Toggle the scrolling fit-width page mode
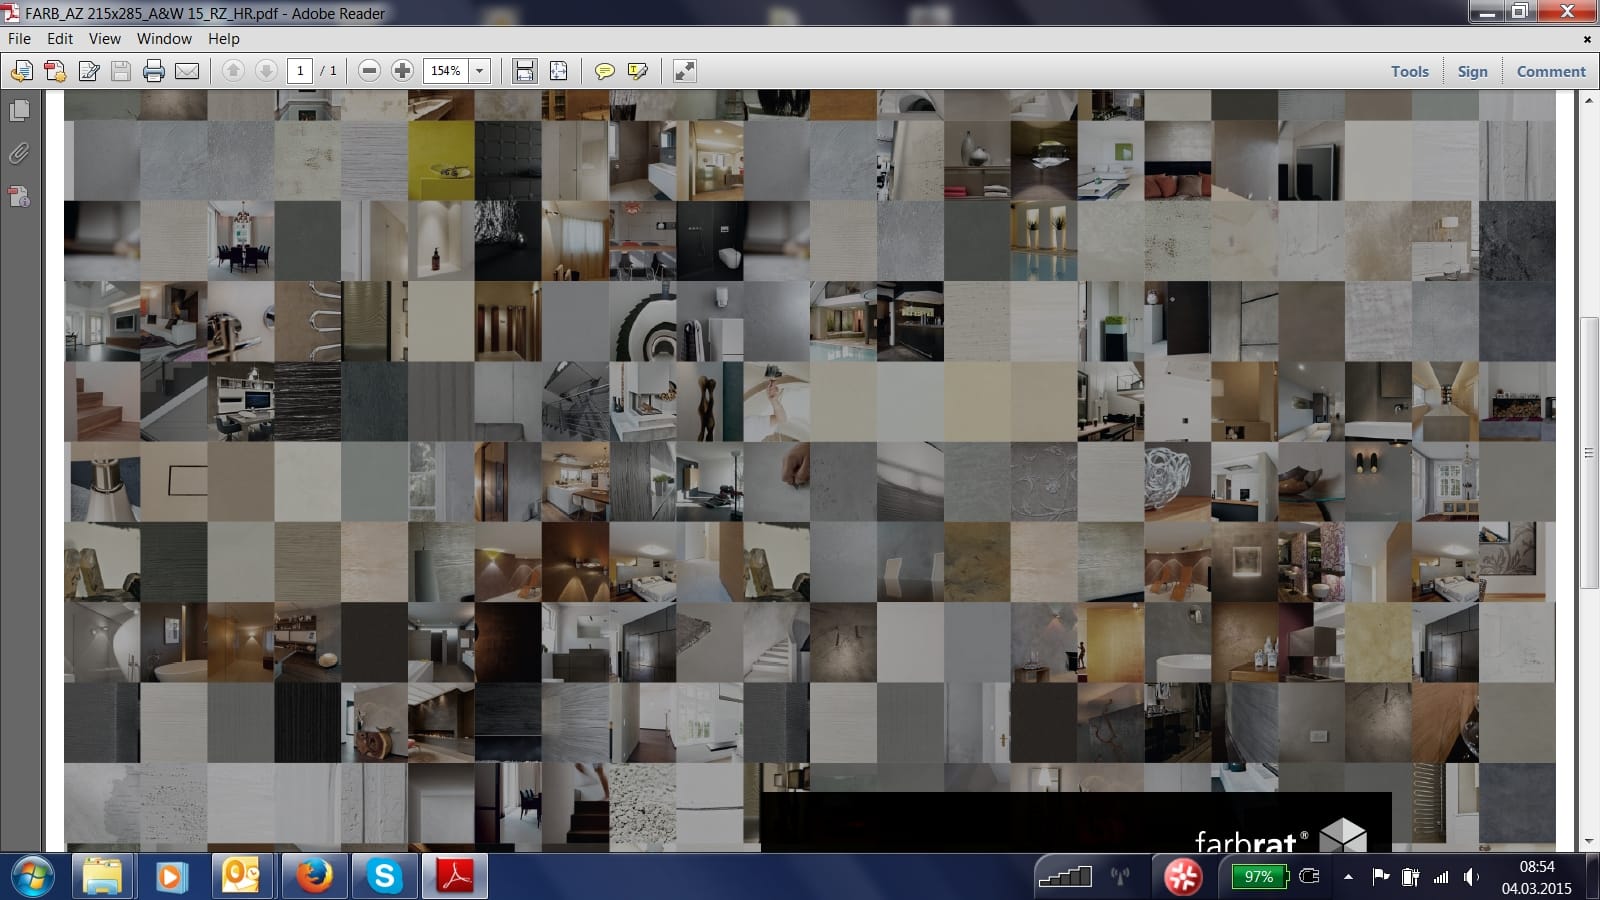Screen dimensions: 1600x900 [524, 71]
